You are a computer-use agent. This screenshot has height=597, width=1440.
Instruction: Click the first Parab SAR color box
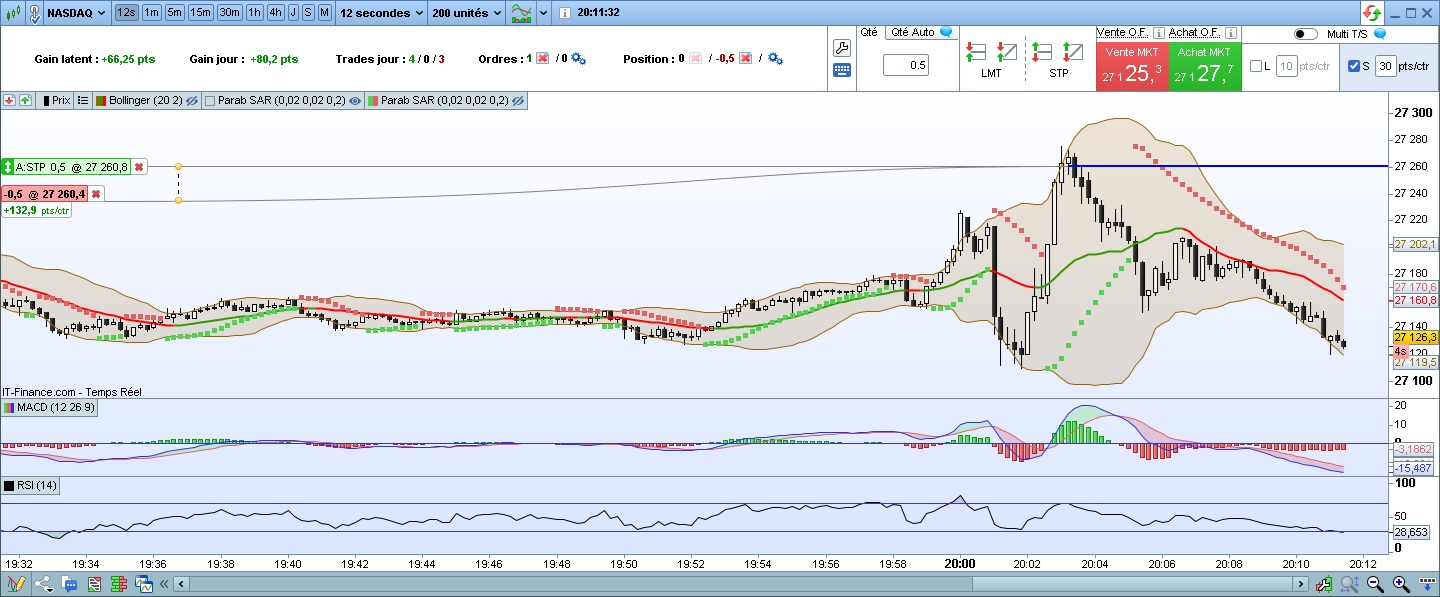coord(210,101)
